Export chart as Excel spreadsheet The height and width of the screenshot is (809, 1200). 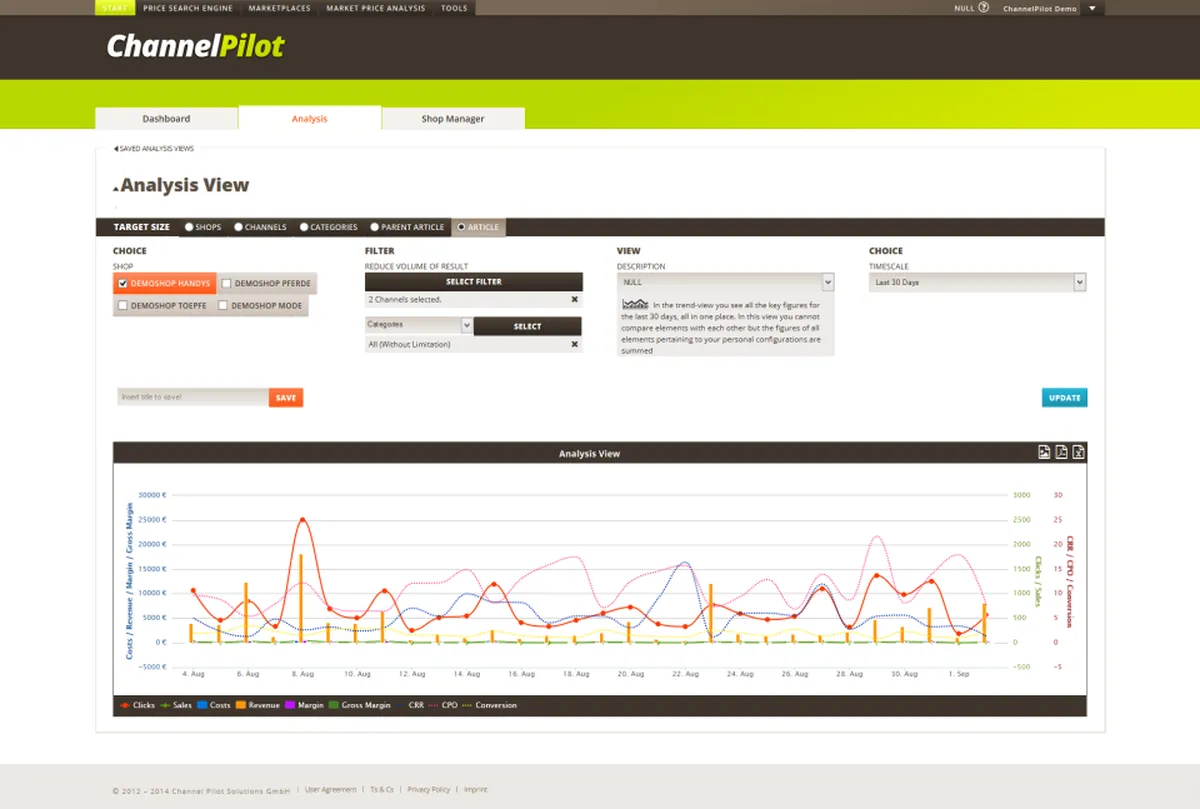pyautogui.click(x=1079, y=452)
